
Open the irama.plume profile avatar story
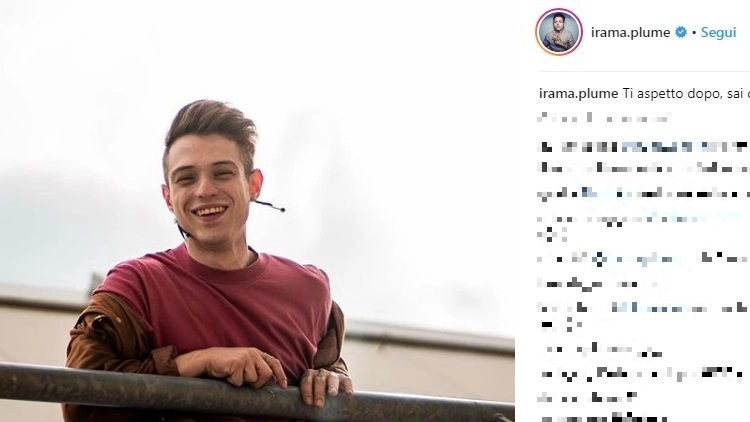coord(559,32)
